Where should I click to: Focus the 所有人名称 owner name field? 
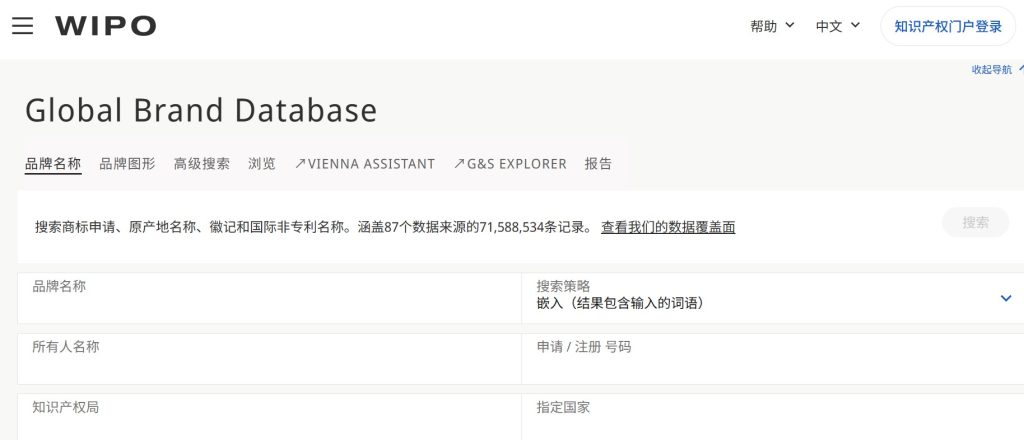point(268,363)
